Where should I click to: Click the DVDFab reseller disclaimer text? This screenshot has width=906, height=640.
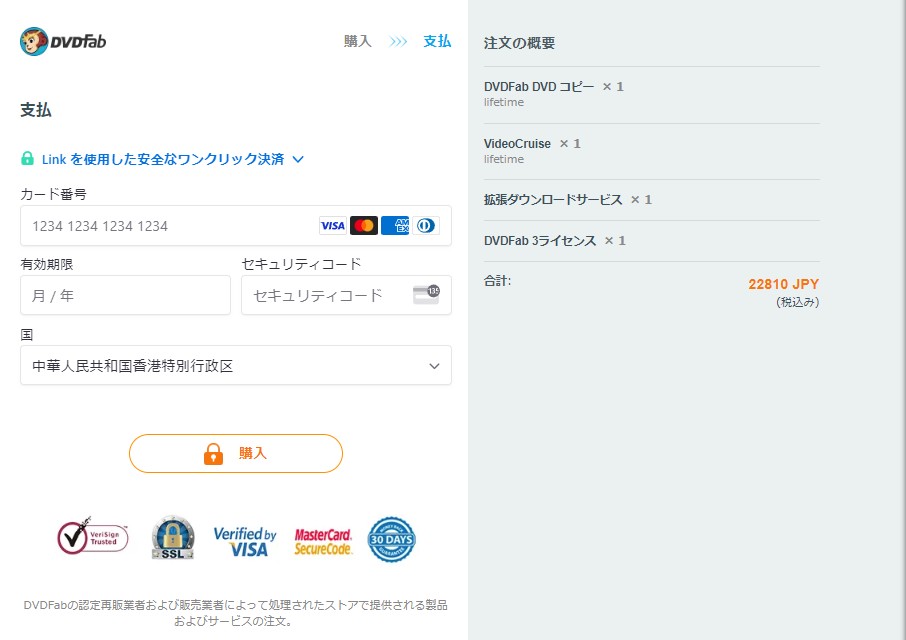pyautogui.click(x=235, y=613)
